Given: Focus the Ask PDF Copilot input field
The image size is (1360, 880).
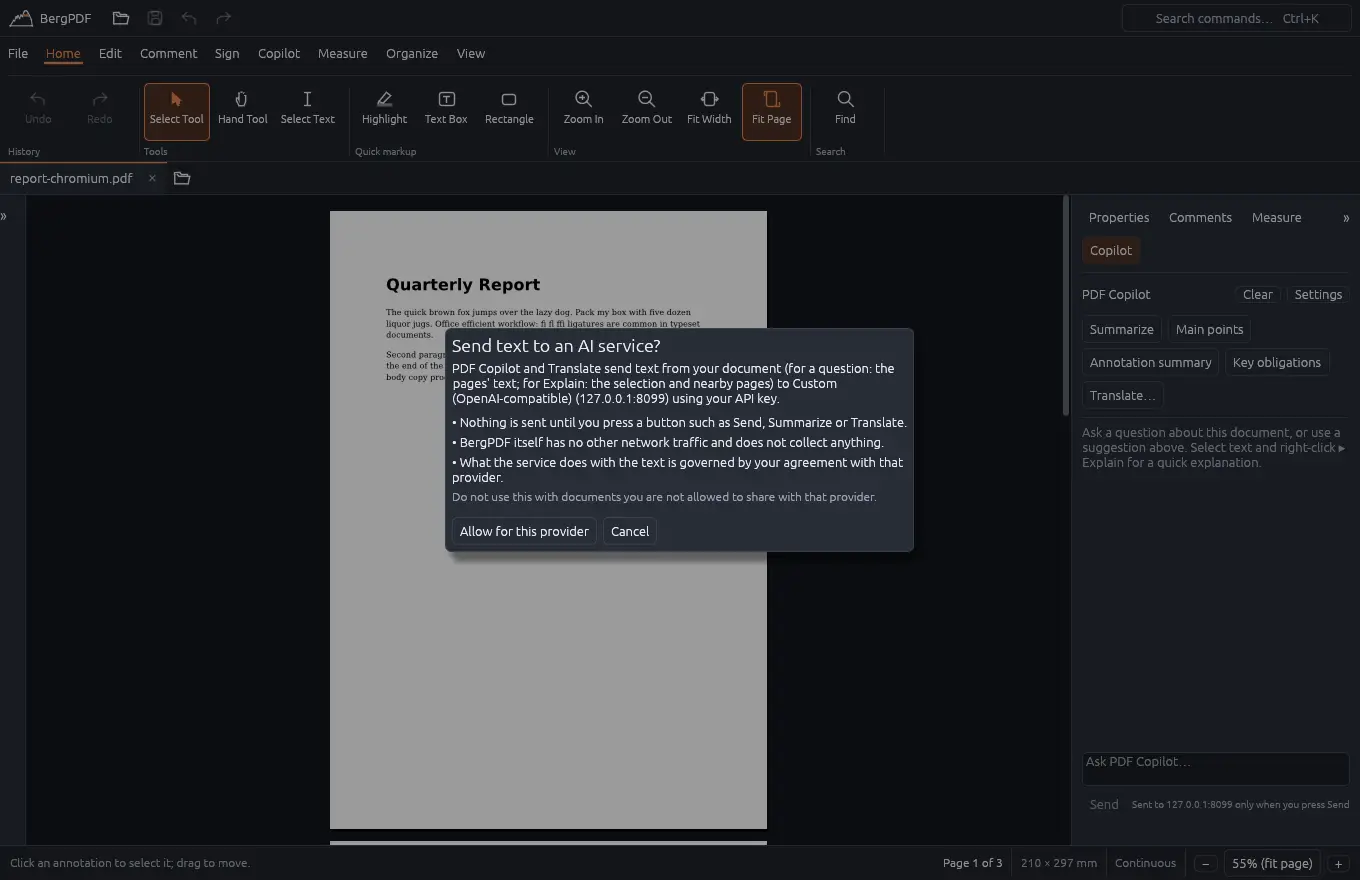Looking at the screenshot, I should pos(1216,768).
